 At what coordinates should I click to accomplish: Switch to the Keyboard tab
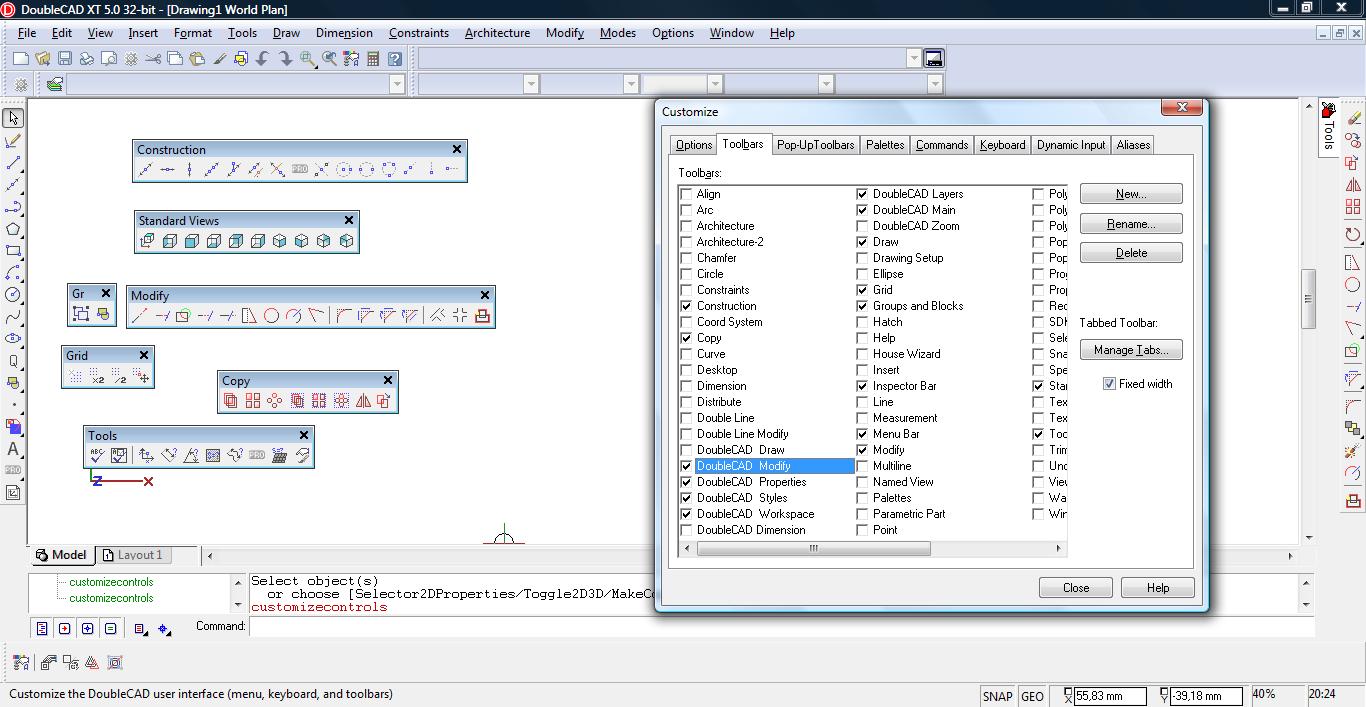click(1002, 145)
